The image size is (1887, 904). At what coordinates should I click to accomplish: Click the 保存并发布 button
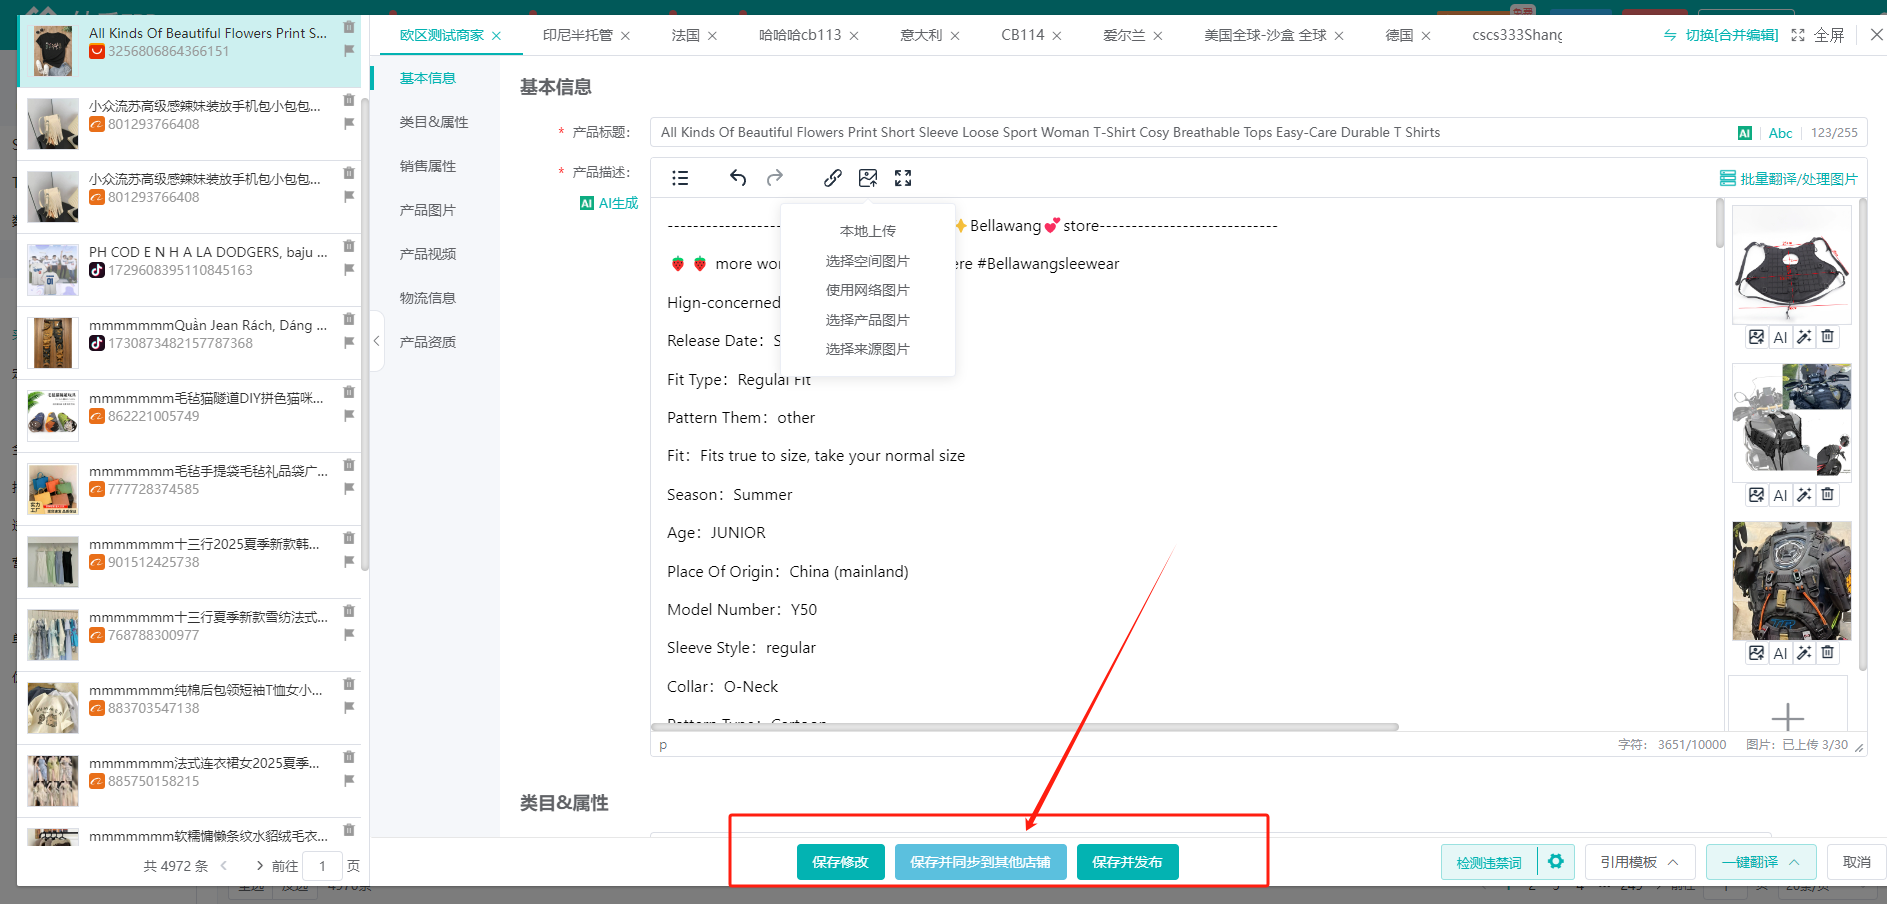(1127, 862)
